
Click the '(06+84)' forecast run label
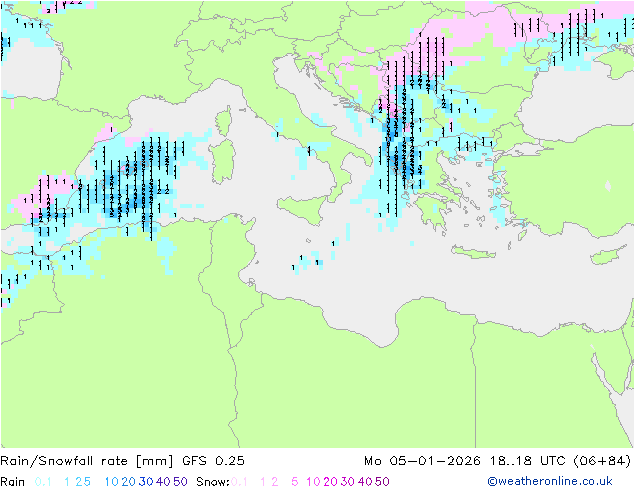coord(602,461)
